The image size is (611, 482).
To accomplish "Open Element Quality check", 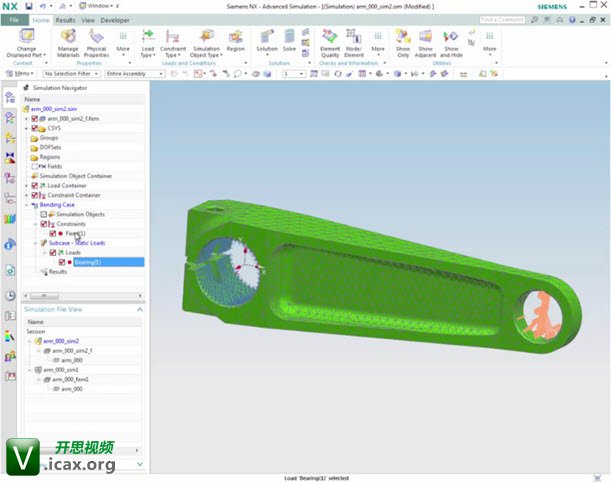I will tap(330, 43).
